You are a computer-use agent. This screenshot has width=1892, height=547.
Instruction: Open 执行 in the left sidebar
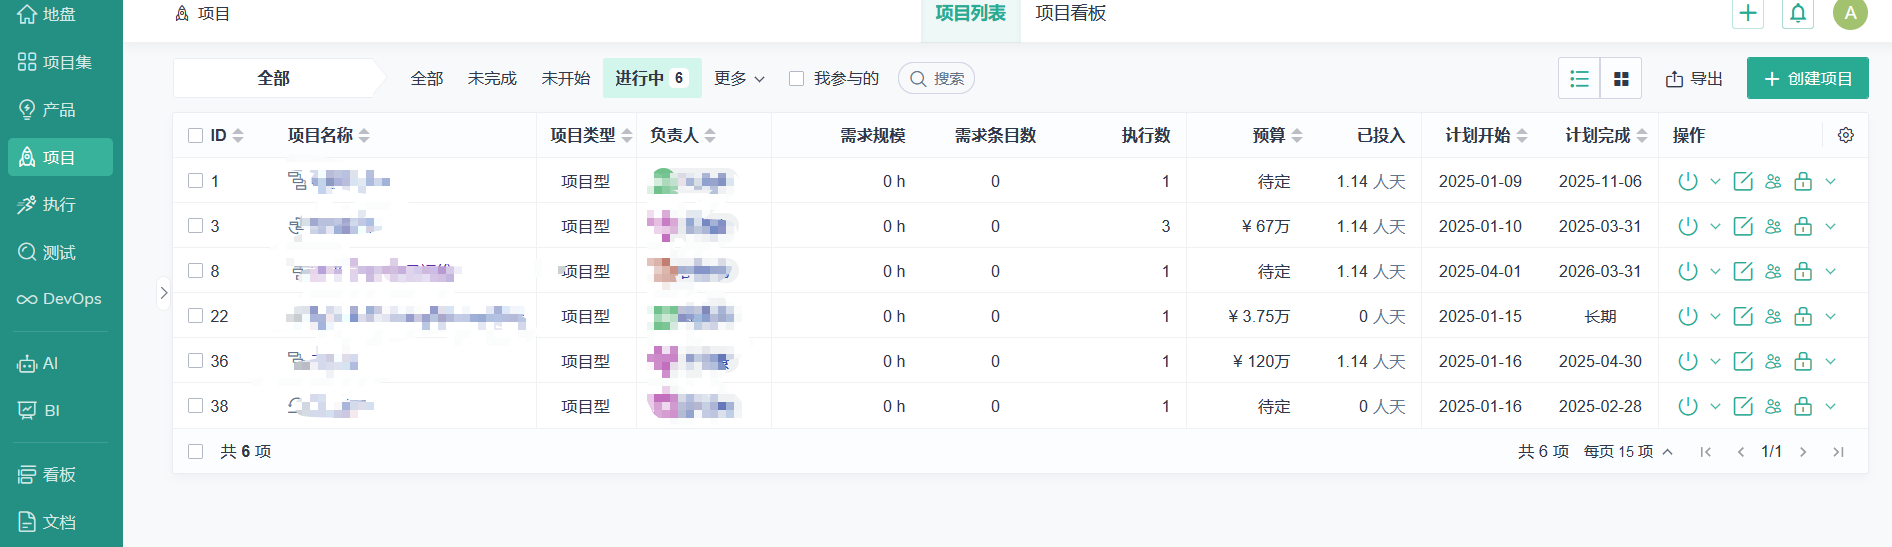pos(59,205)
